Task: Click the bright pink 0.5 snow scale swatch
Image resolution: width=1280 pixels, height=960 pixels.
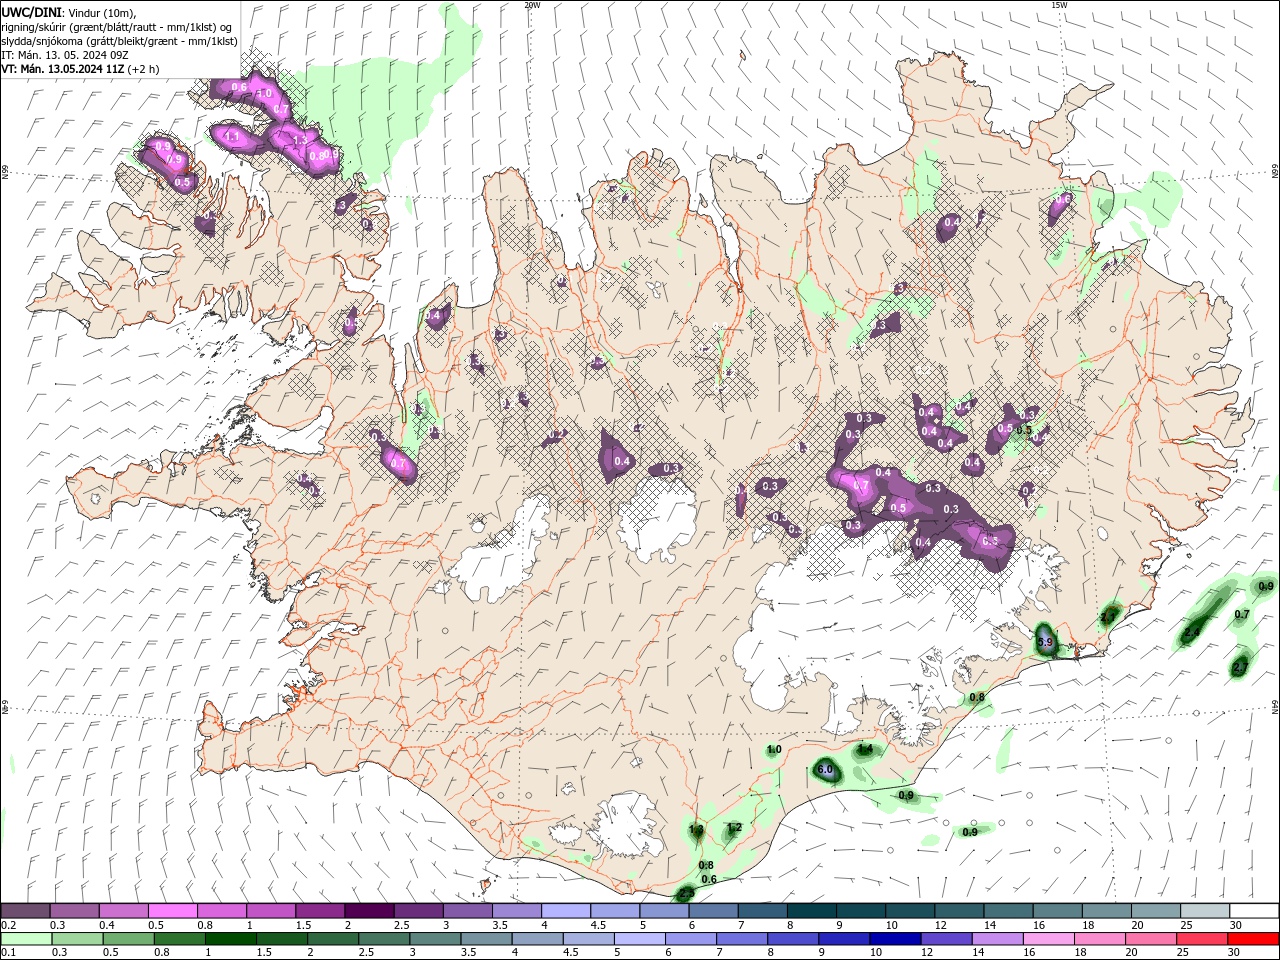Action: [172, 911]
